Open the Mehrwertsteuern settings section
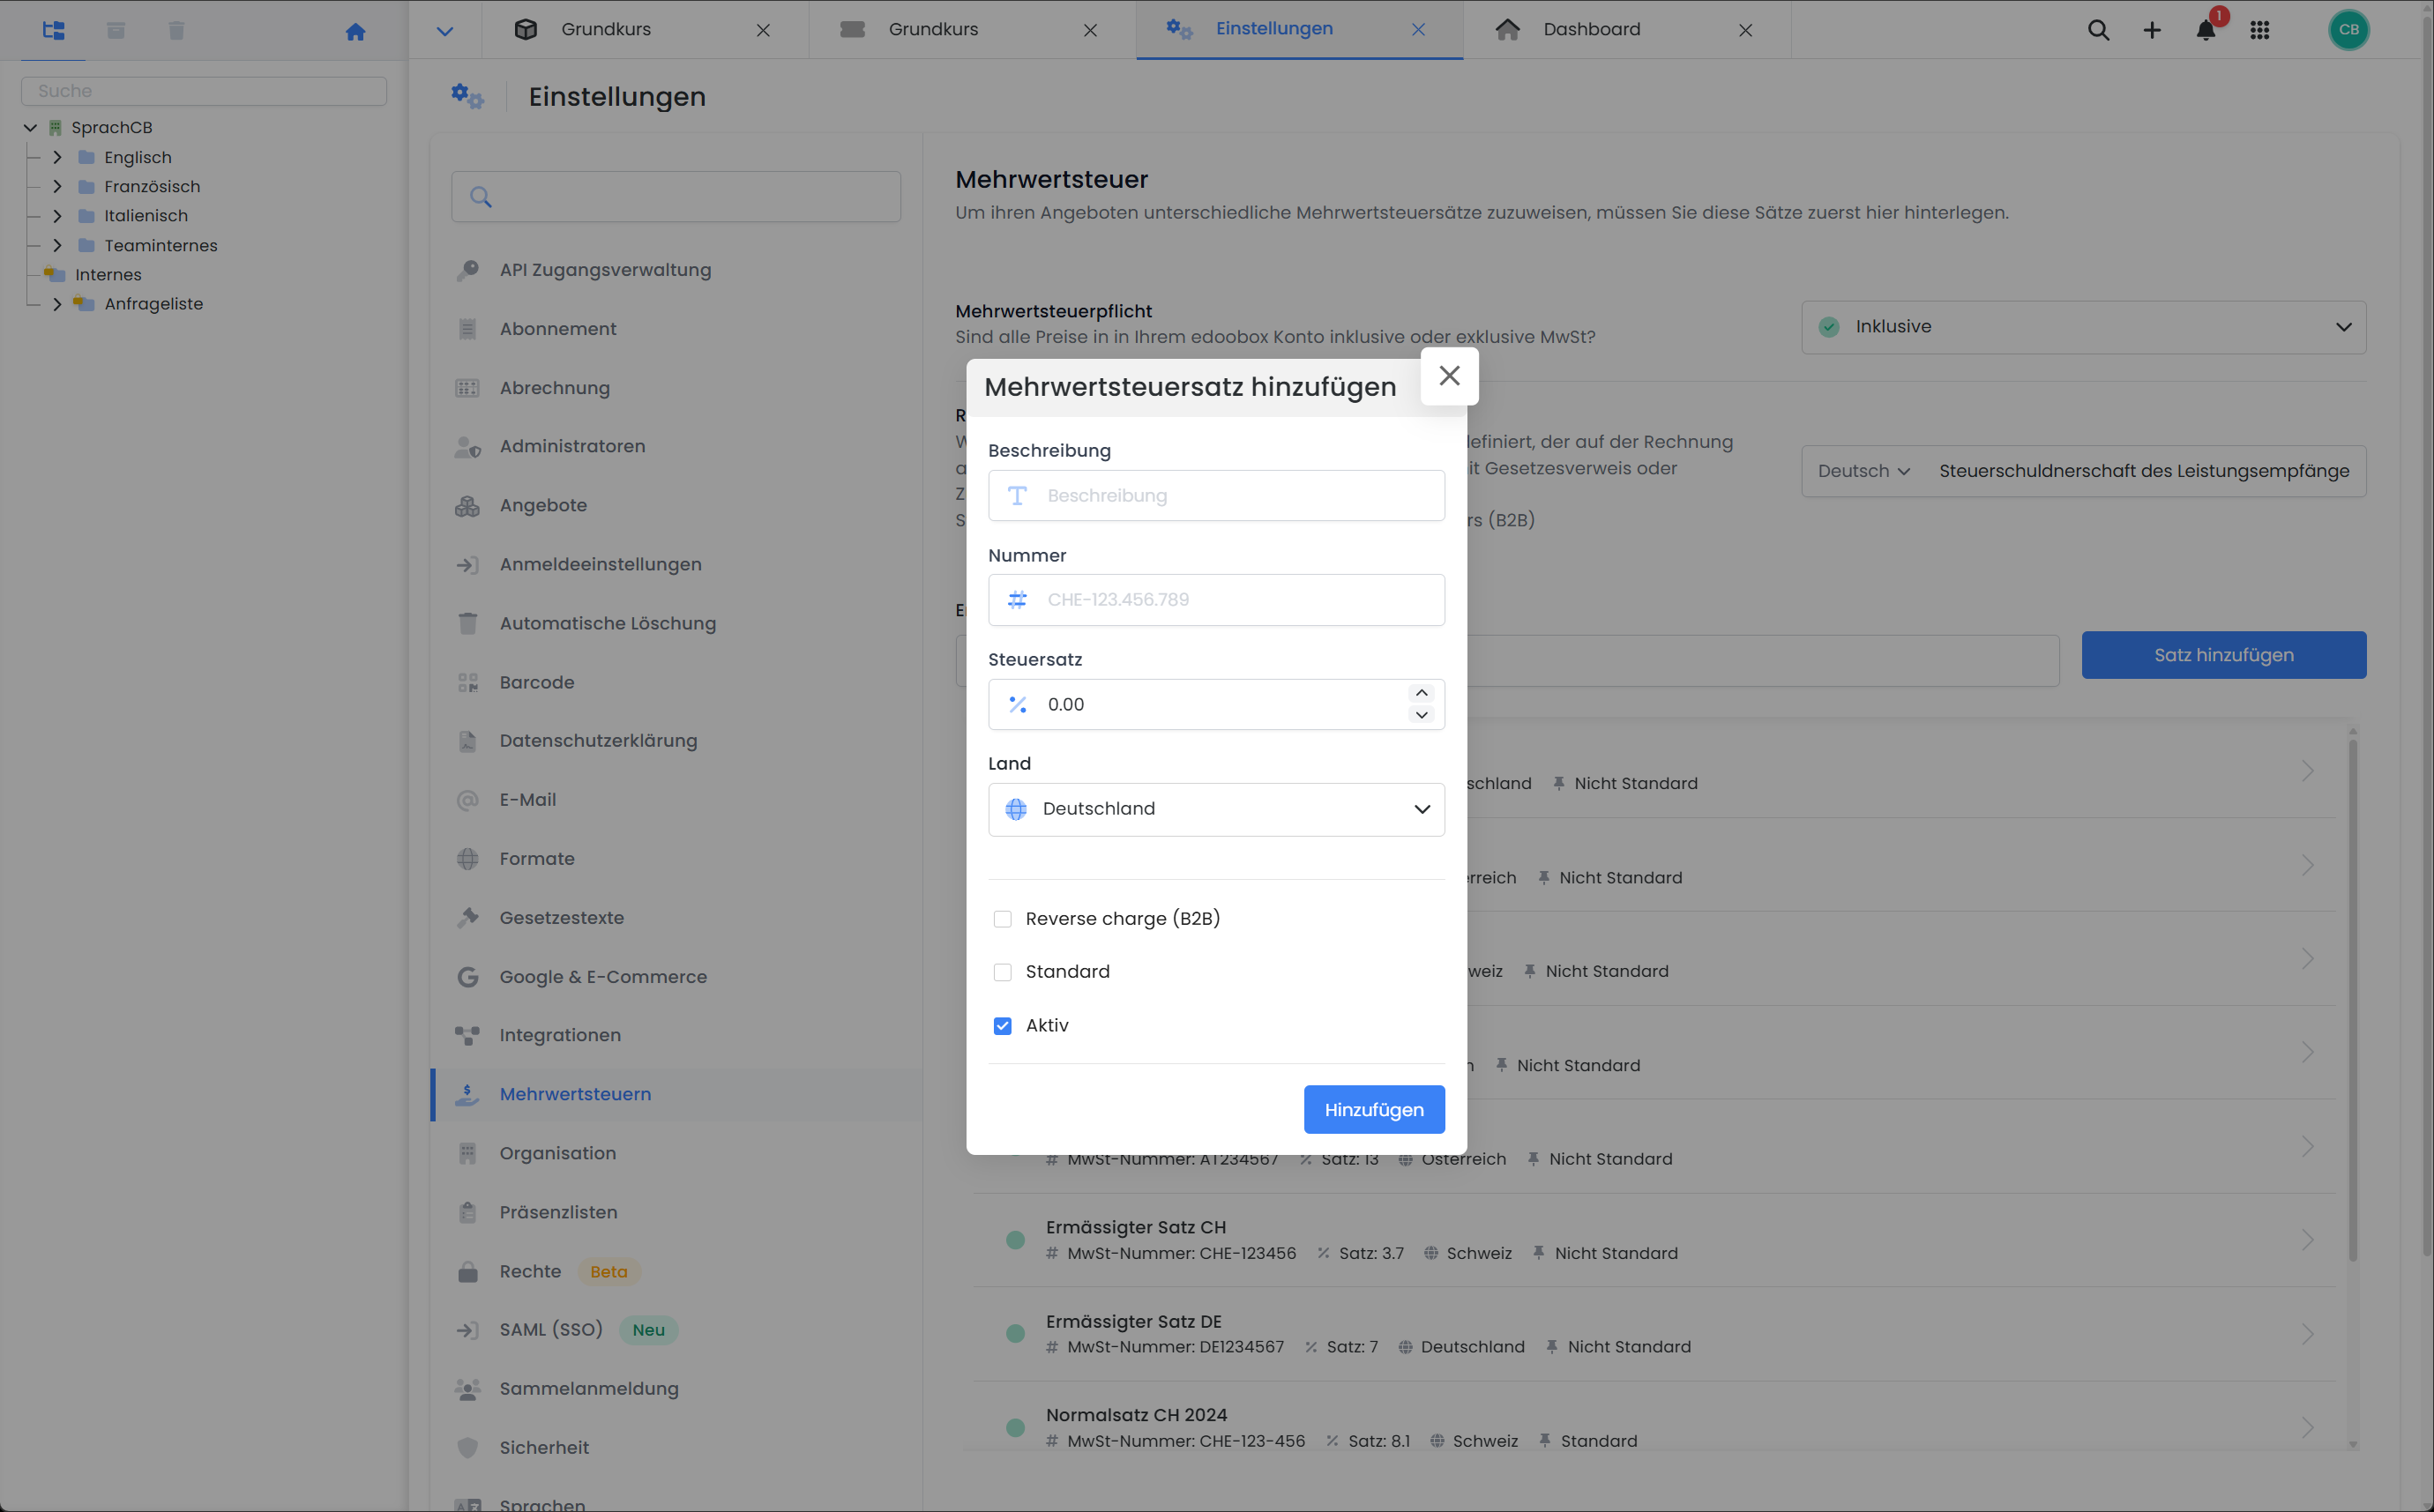 tap(575, 1094)
